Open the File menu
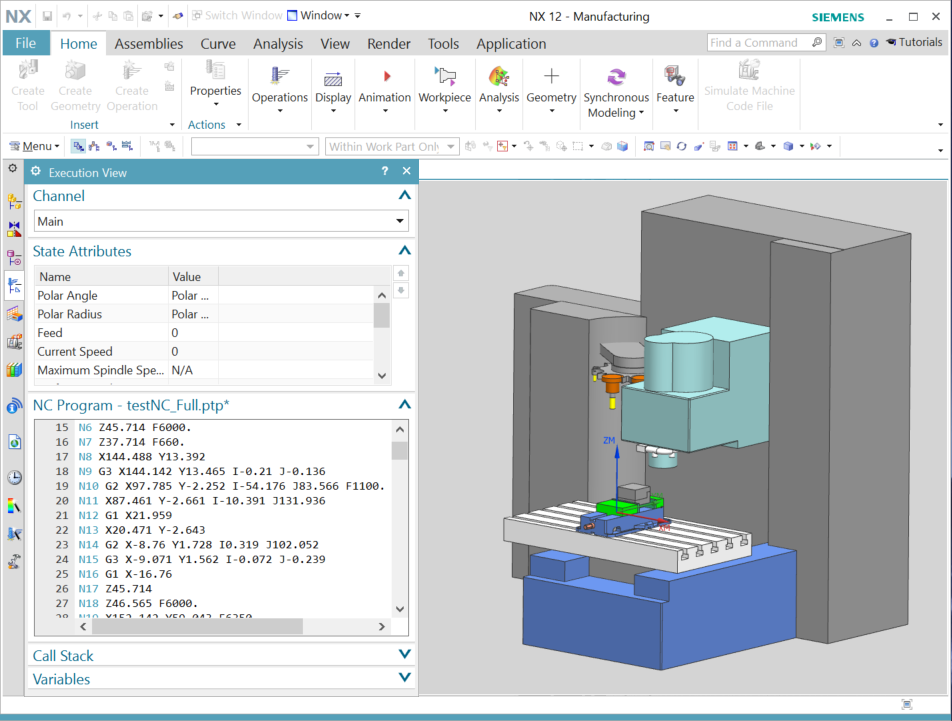952x721 pixels. 26,44
